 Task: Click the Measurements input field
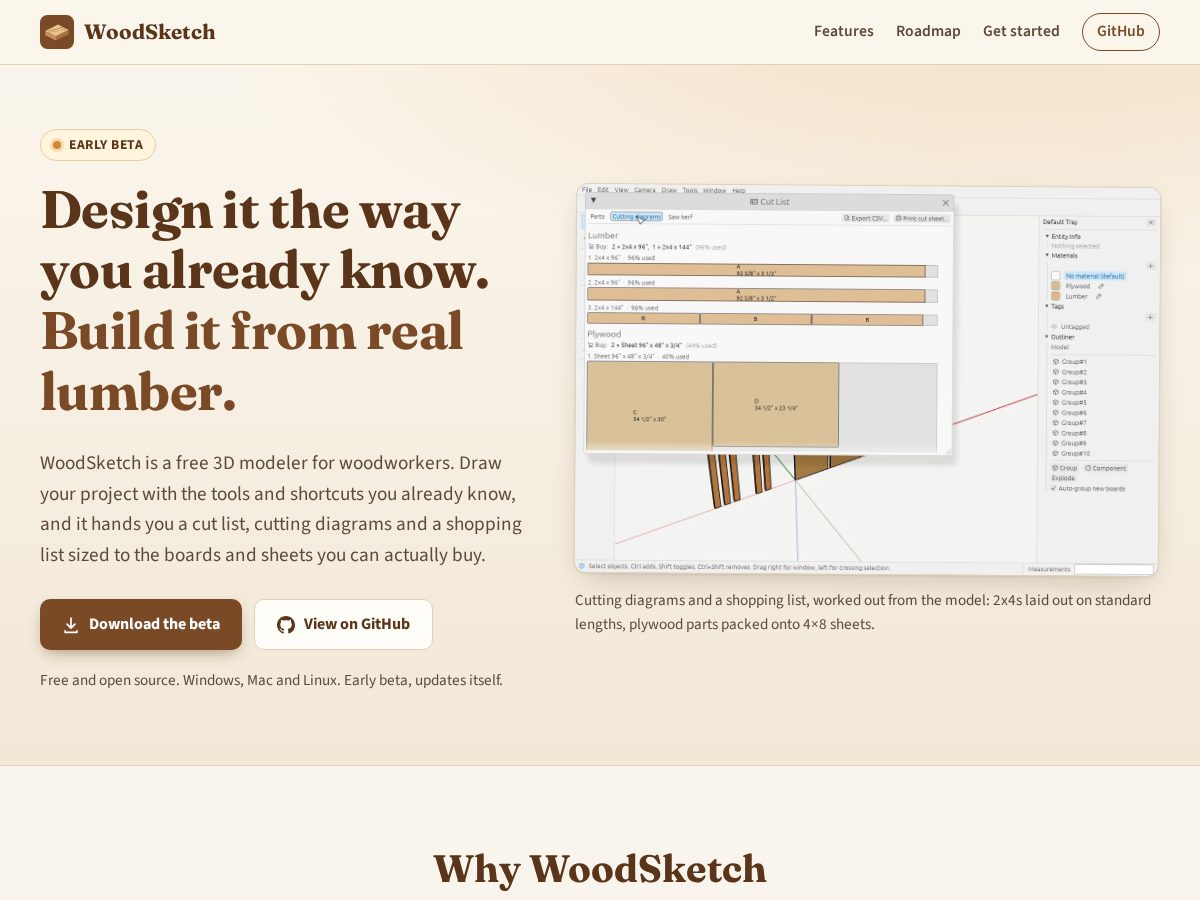[1113, 569]
